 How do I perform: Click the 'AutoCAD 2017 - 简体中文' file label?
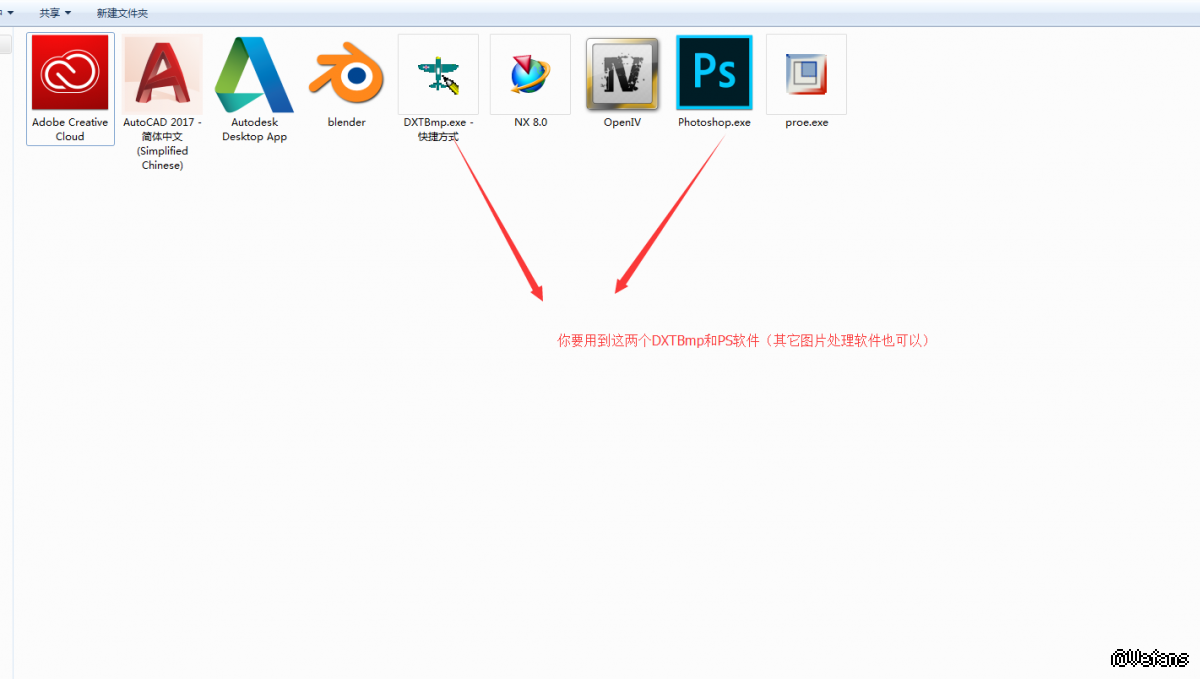pos(162,143)
